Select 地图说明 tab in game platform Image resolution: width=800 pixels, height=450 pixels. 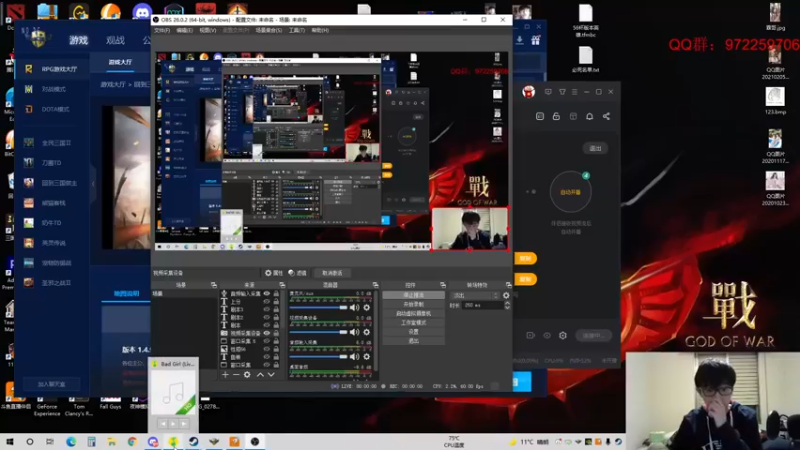[x=126, y=293]
